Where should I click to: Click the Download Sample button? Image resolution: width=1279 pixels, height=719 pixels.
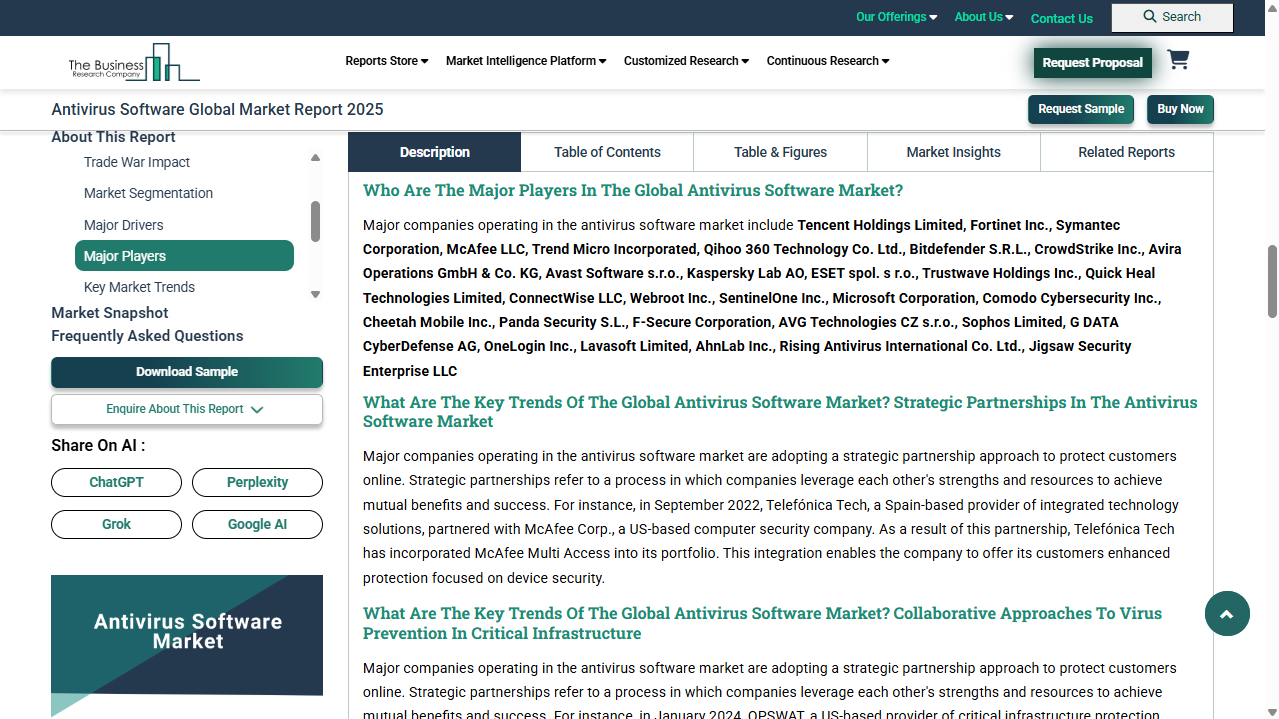(187, 372)
